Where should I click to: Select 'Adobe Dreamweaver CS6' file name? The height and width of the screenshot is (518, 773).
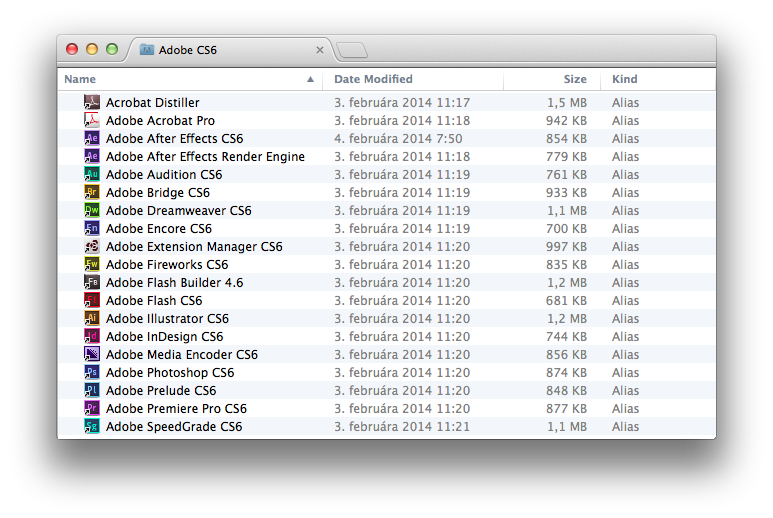178,210
